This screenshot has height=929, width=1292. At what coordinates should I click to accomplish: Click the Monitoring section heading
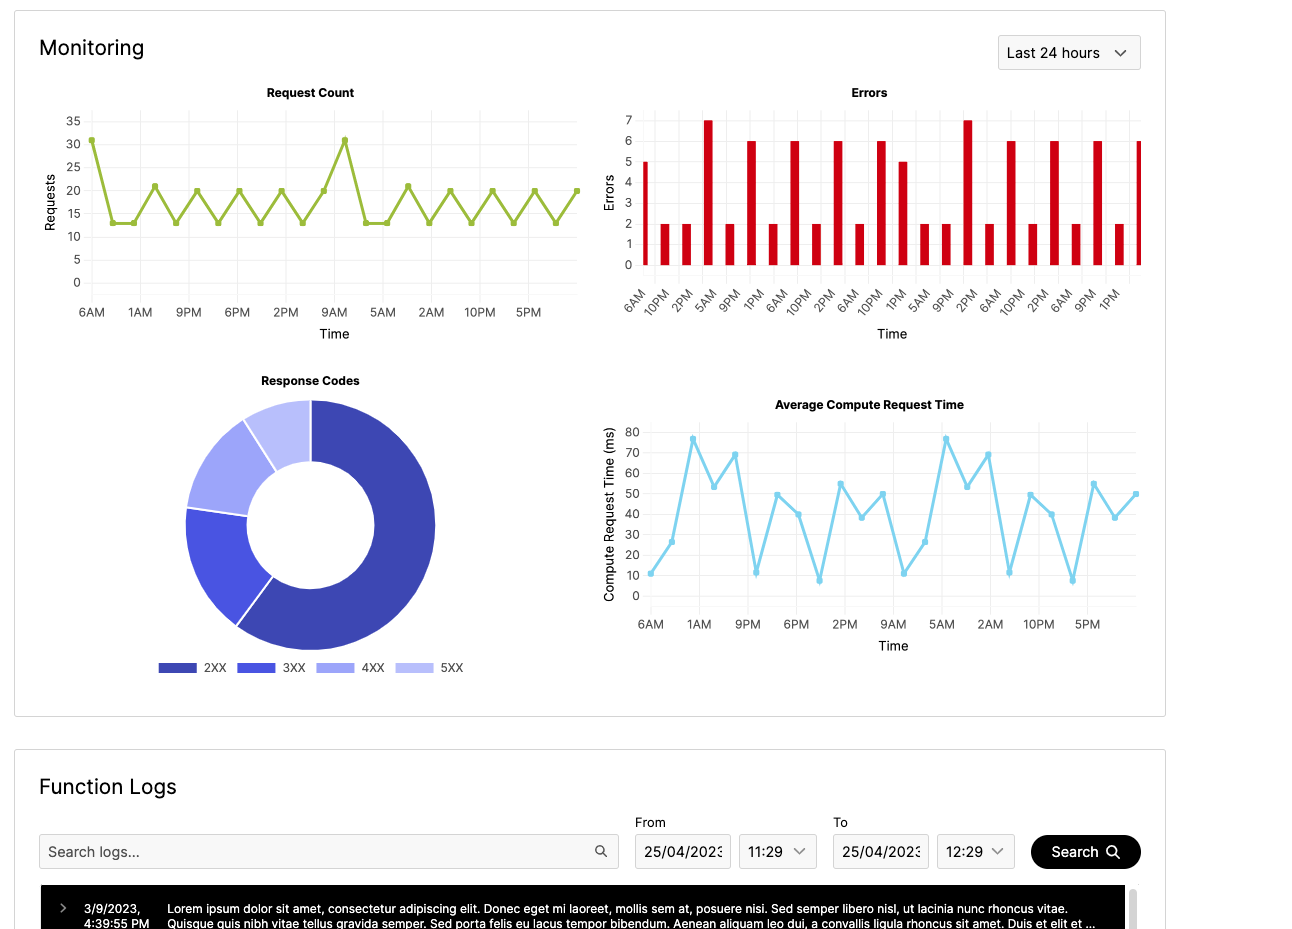92,48
